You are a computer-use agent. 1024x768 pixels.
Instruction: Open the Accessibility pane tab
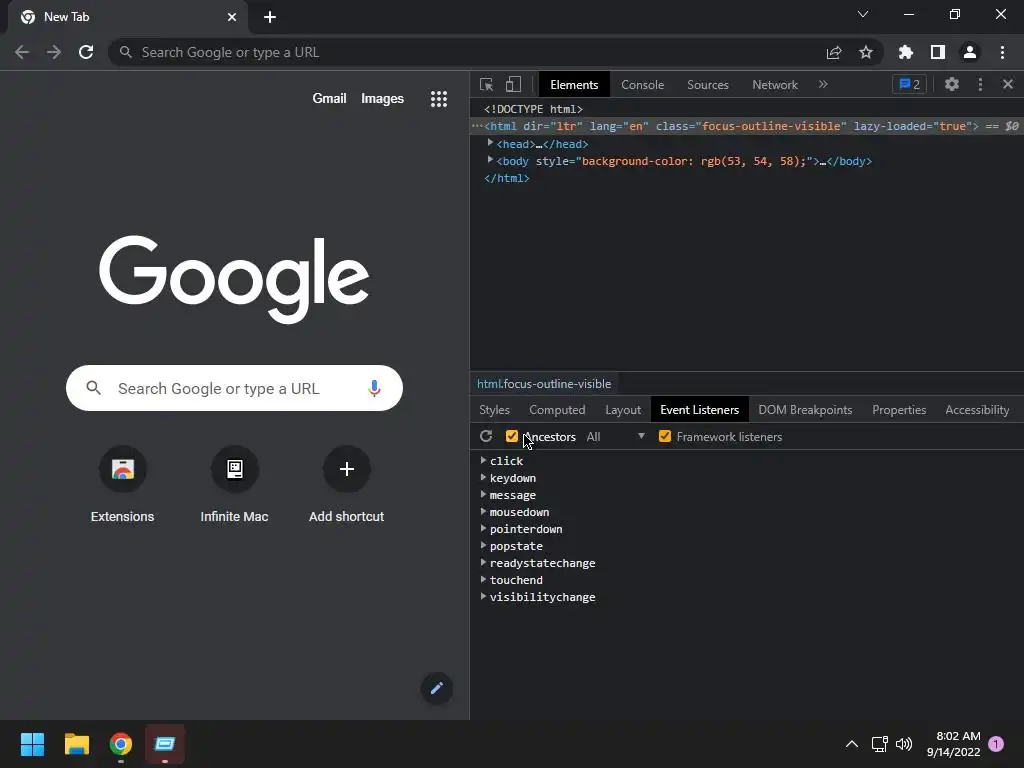tap(977, 409)
